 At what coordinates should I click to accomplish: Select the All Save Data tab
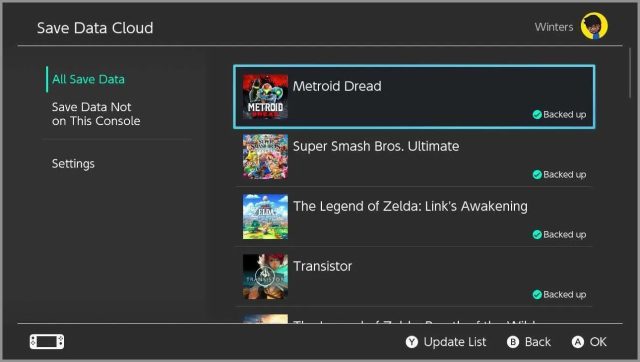88,79
